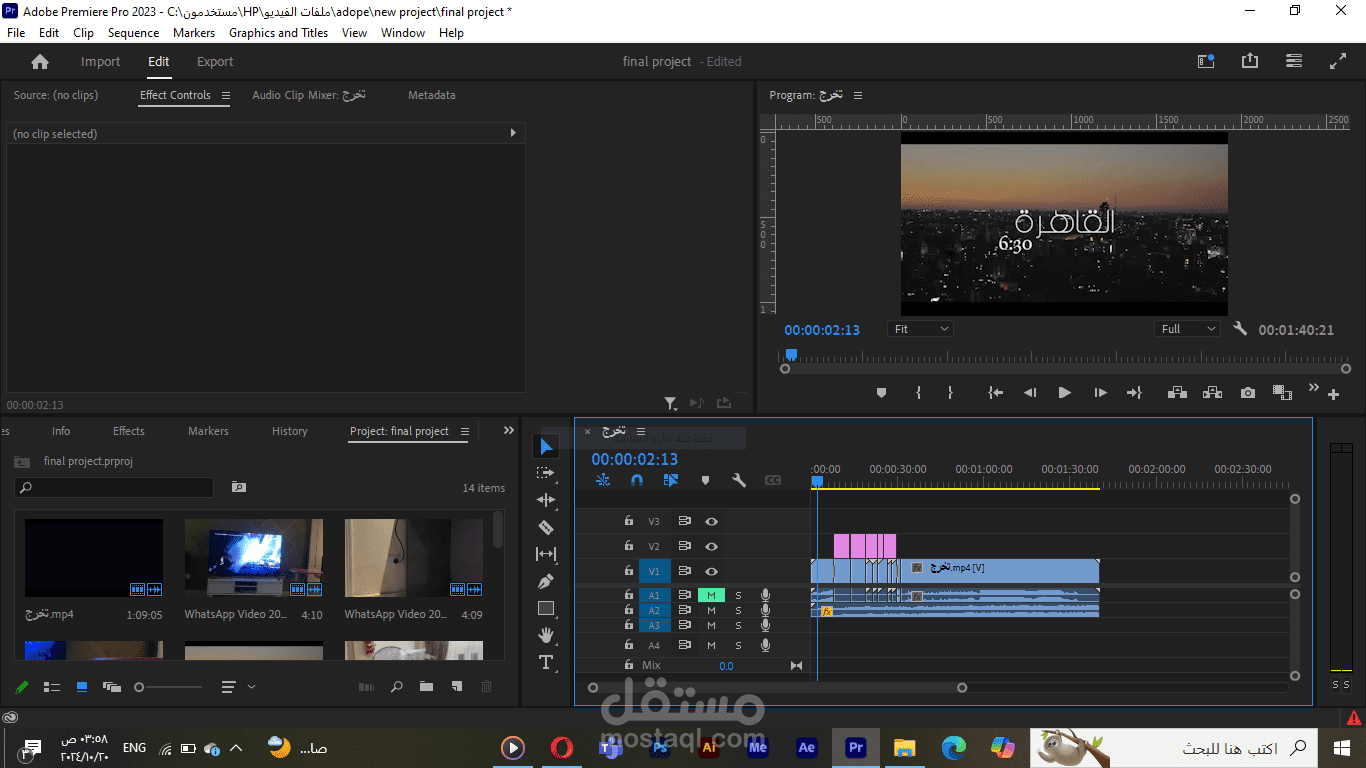The height and width of the screenshot is (768, 1366).
Task: Switch Project panel to list view
Action: click(52, 687)
